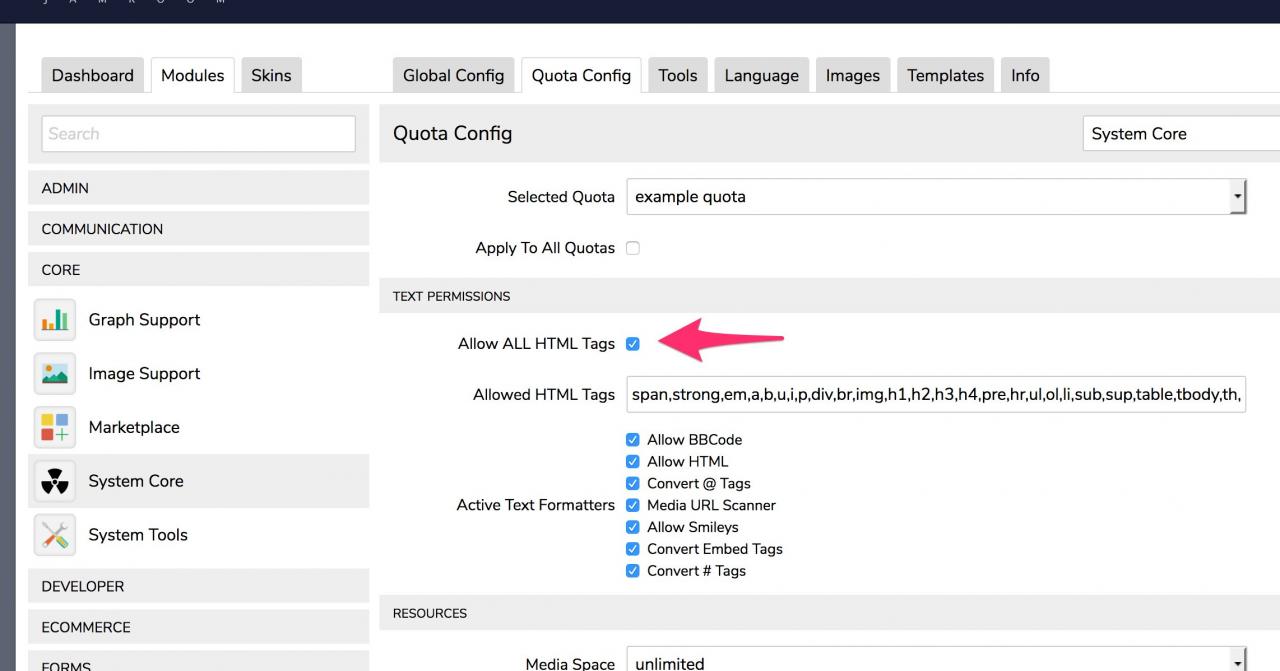The height and width of the screenshot is (671, 1280).
Task: Click the System Core radiation icon
Action: click(x=55, y=481)
